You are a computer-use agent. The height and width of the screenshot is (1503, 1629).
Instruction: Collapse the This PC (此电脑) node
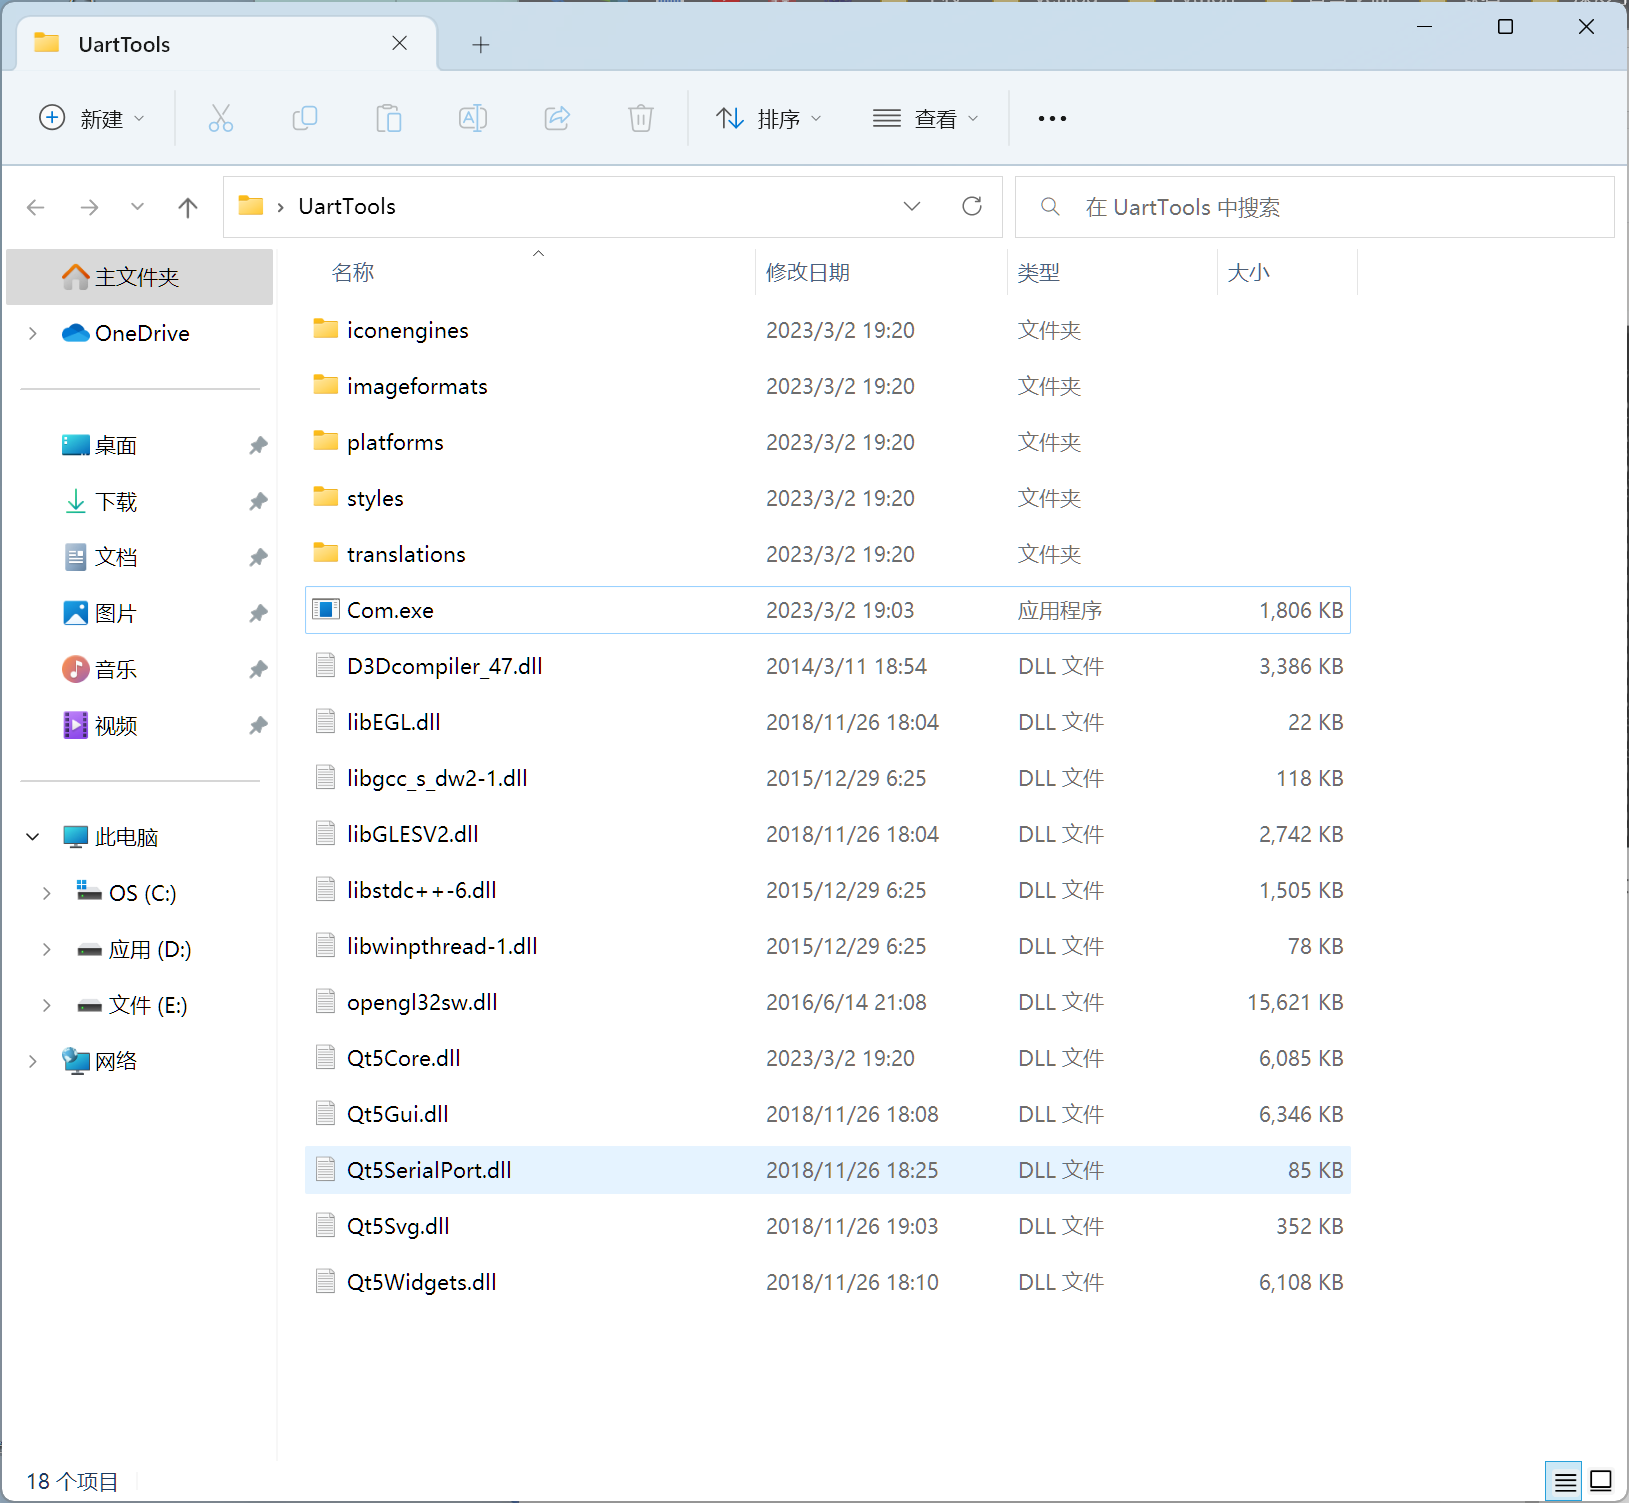pyautogui.click(x=33, y=837)
